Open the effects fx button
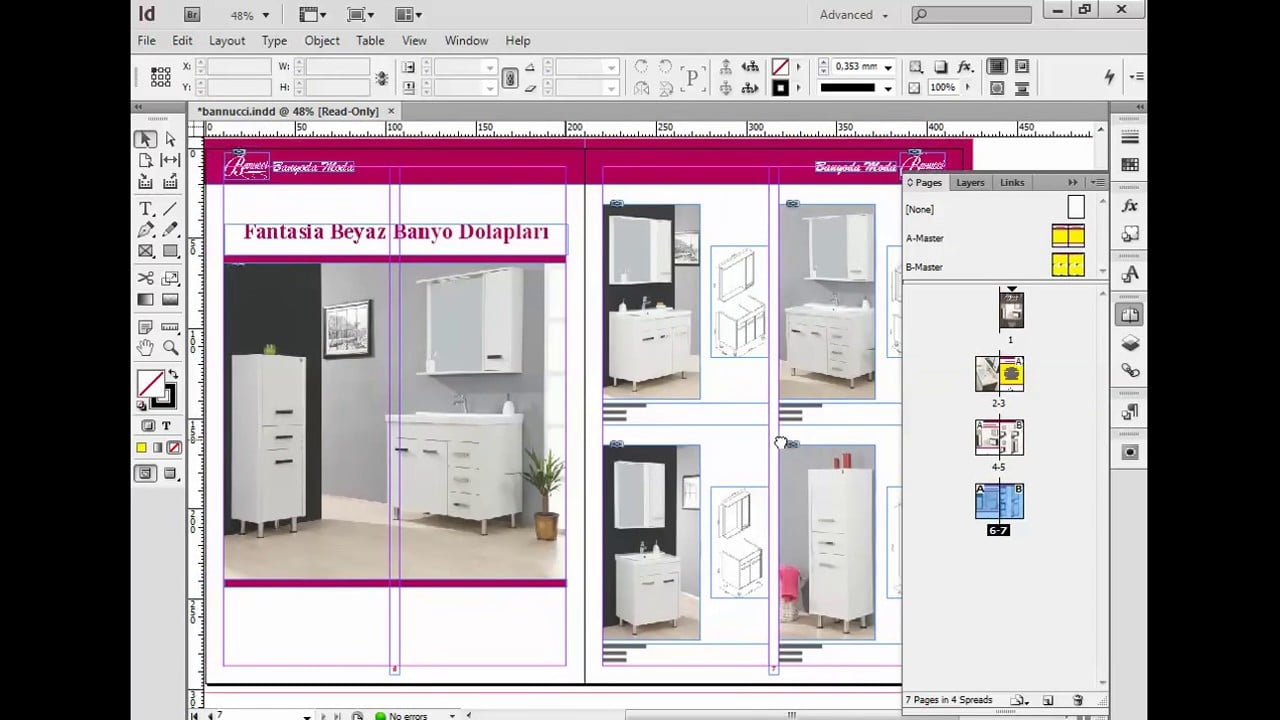Viewport: 1280px width, 720px height. [965, 67]
